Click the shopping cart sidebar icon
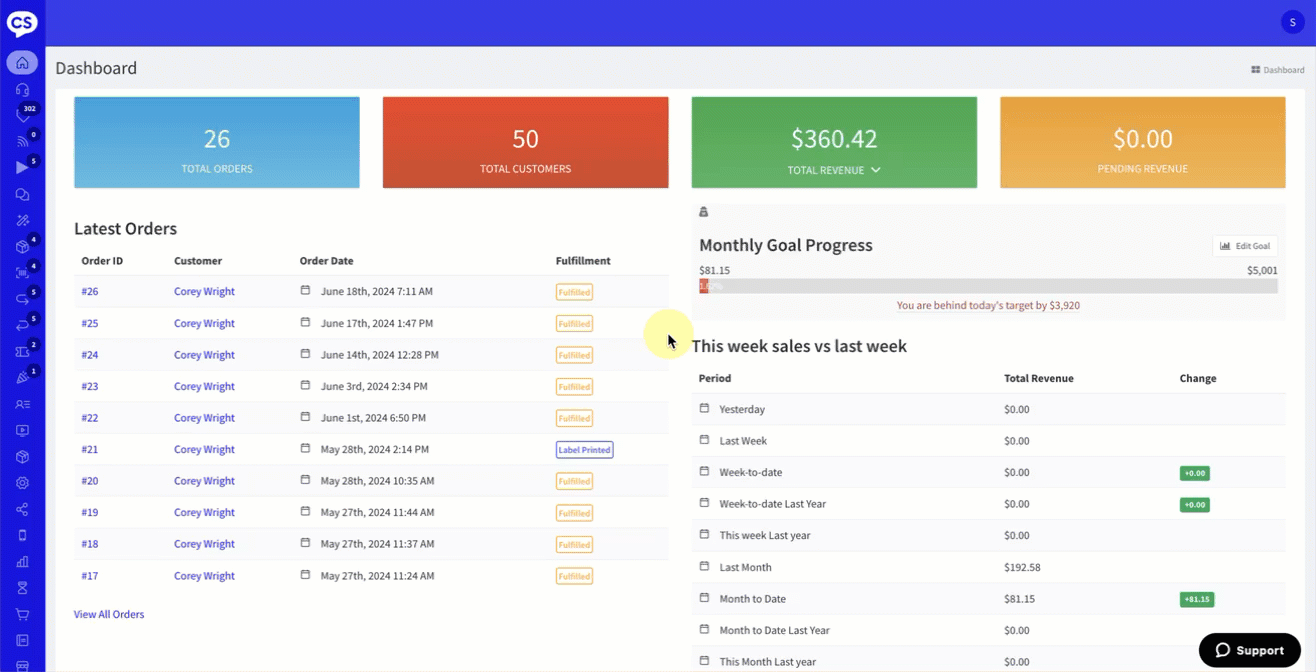 [x=22, y=614]
